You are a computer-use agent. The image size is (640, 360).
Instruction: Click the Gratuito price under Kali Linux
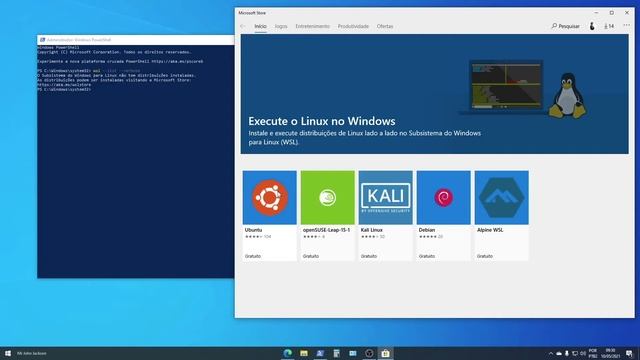coord(369,256)
